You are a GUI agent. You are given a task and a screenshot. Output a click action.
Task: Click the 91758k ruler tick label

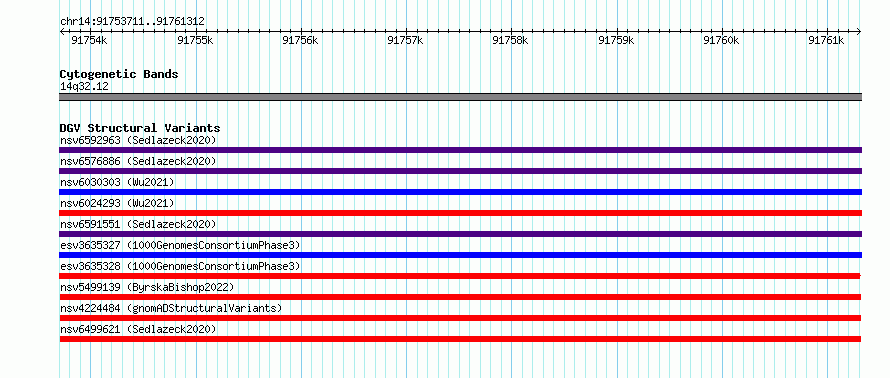[x=510, y=40]
